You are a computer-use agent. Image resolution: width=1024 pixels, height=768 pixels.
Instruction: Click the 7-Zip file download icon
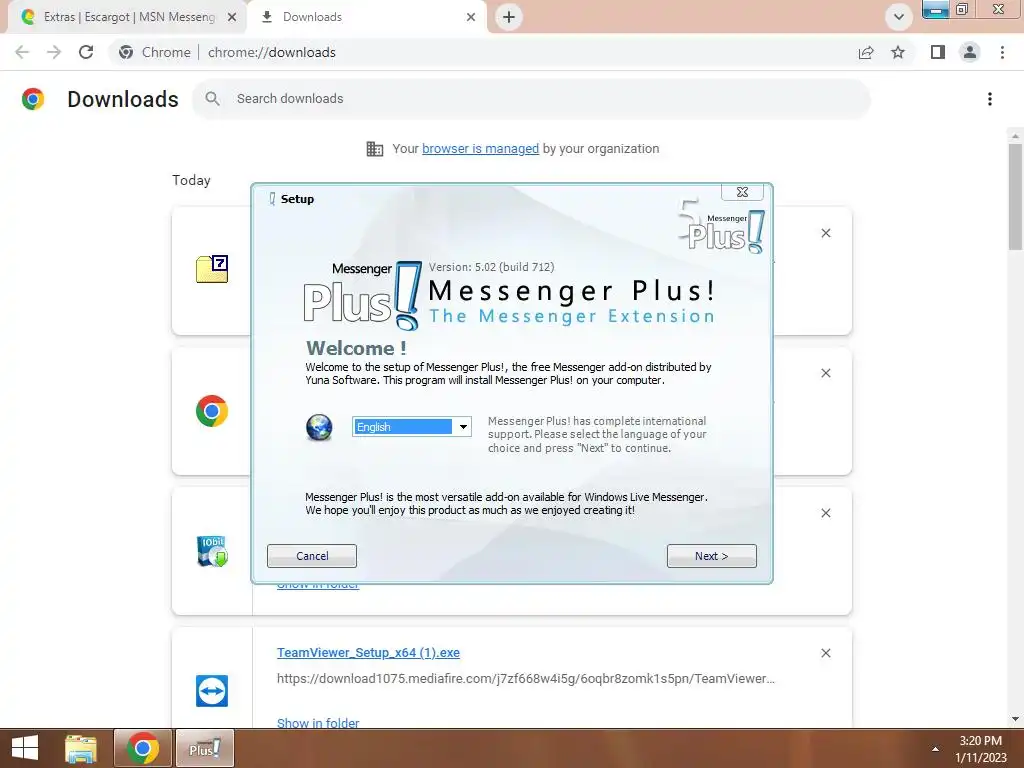(x=212, y=269)
